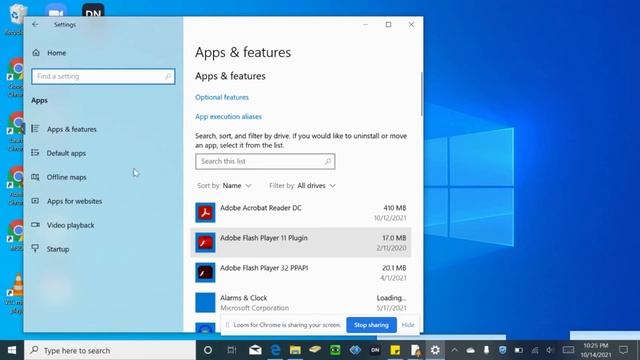Open the taskbar clock and date
Image resolution: width=640 pixels, height=360 pixels.
click(596, 350)
